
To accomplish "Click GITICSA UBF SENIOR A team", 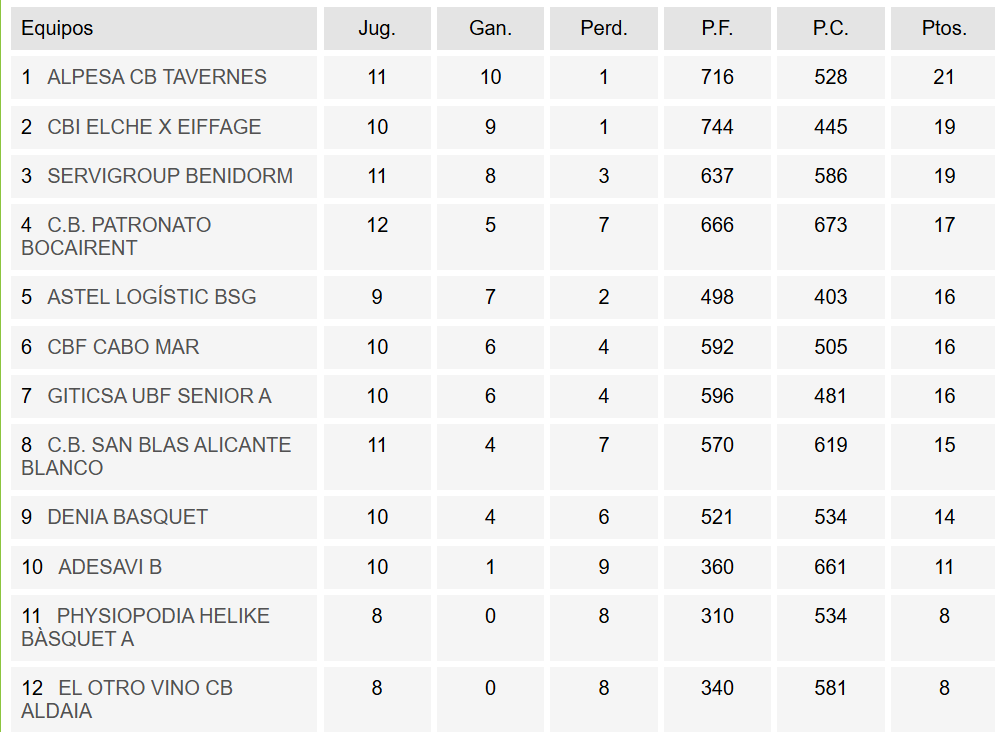I will click(159, 396).
